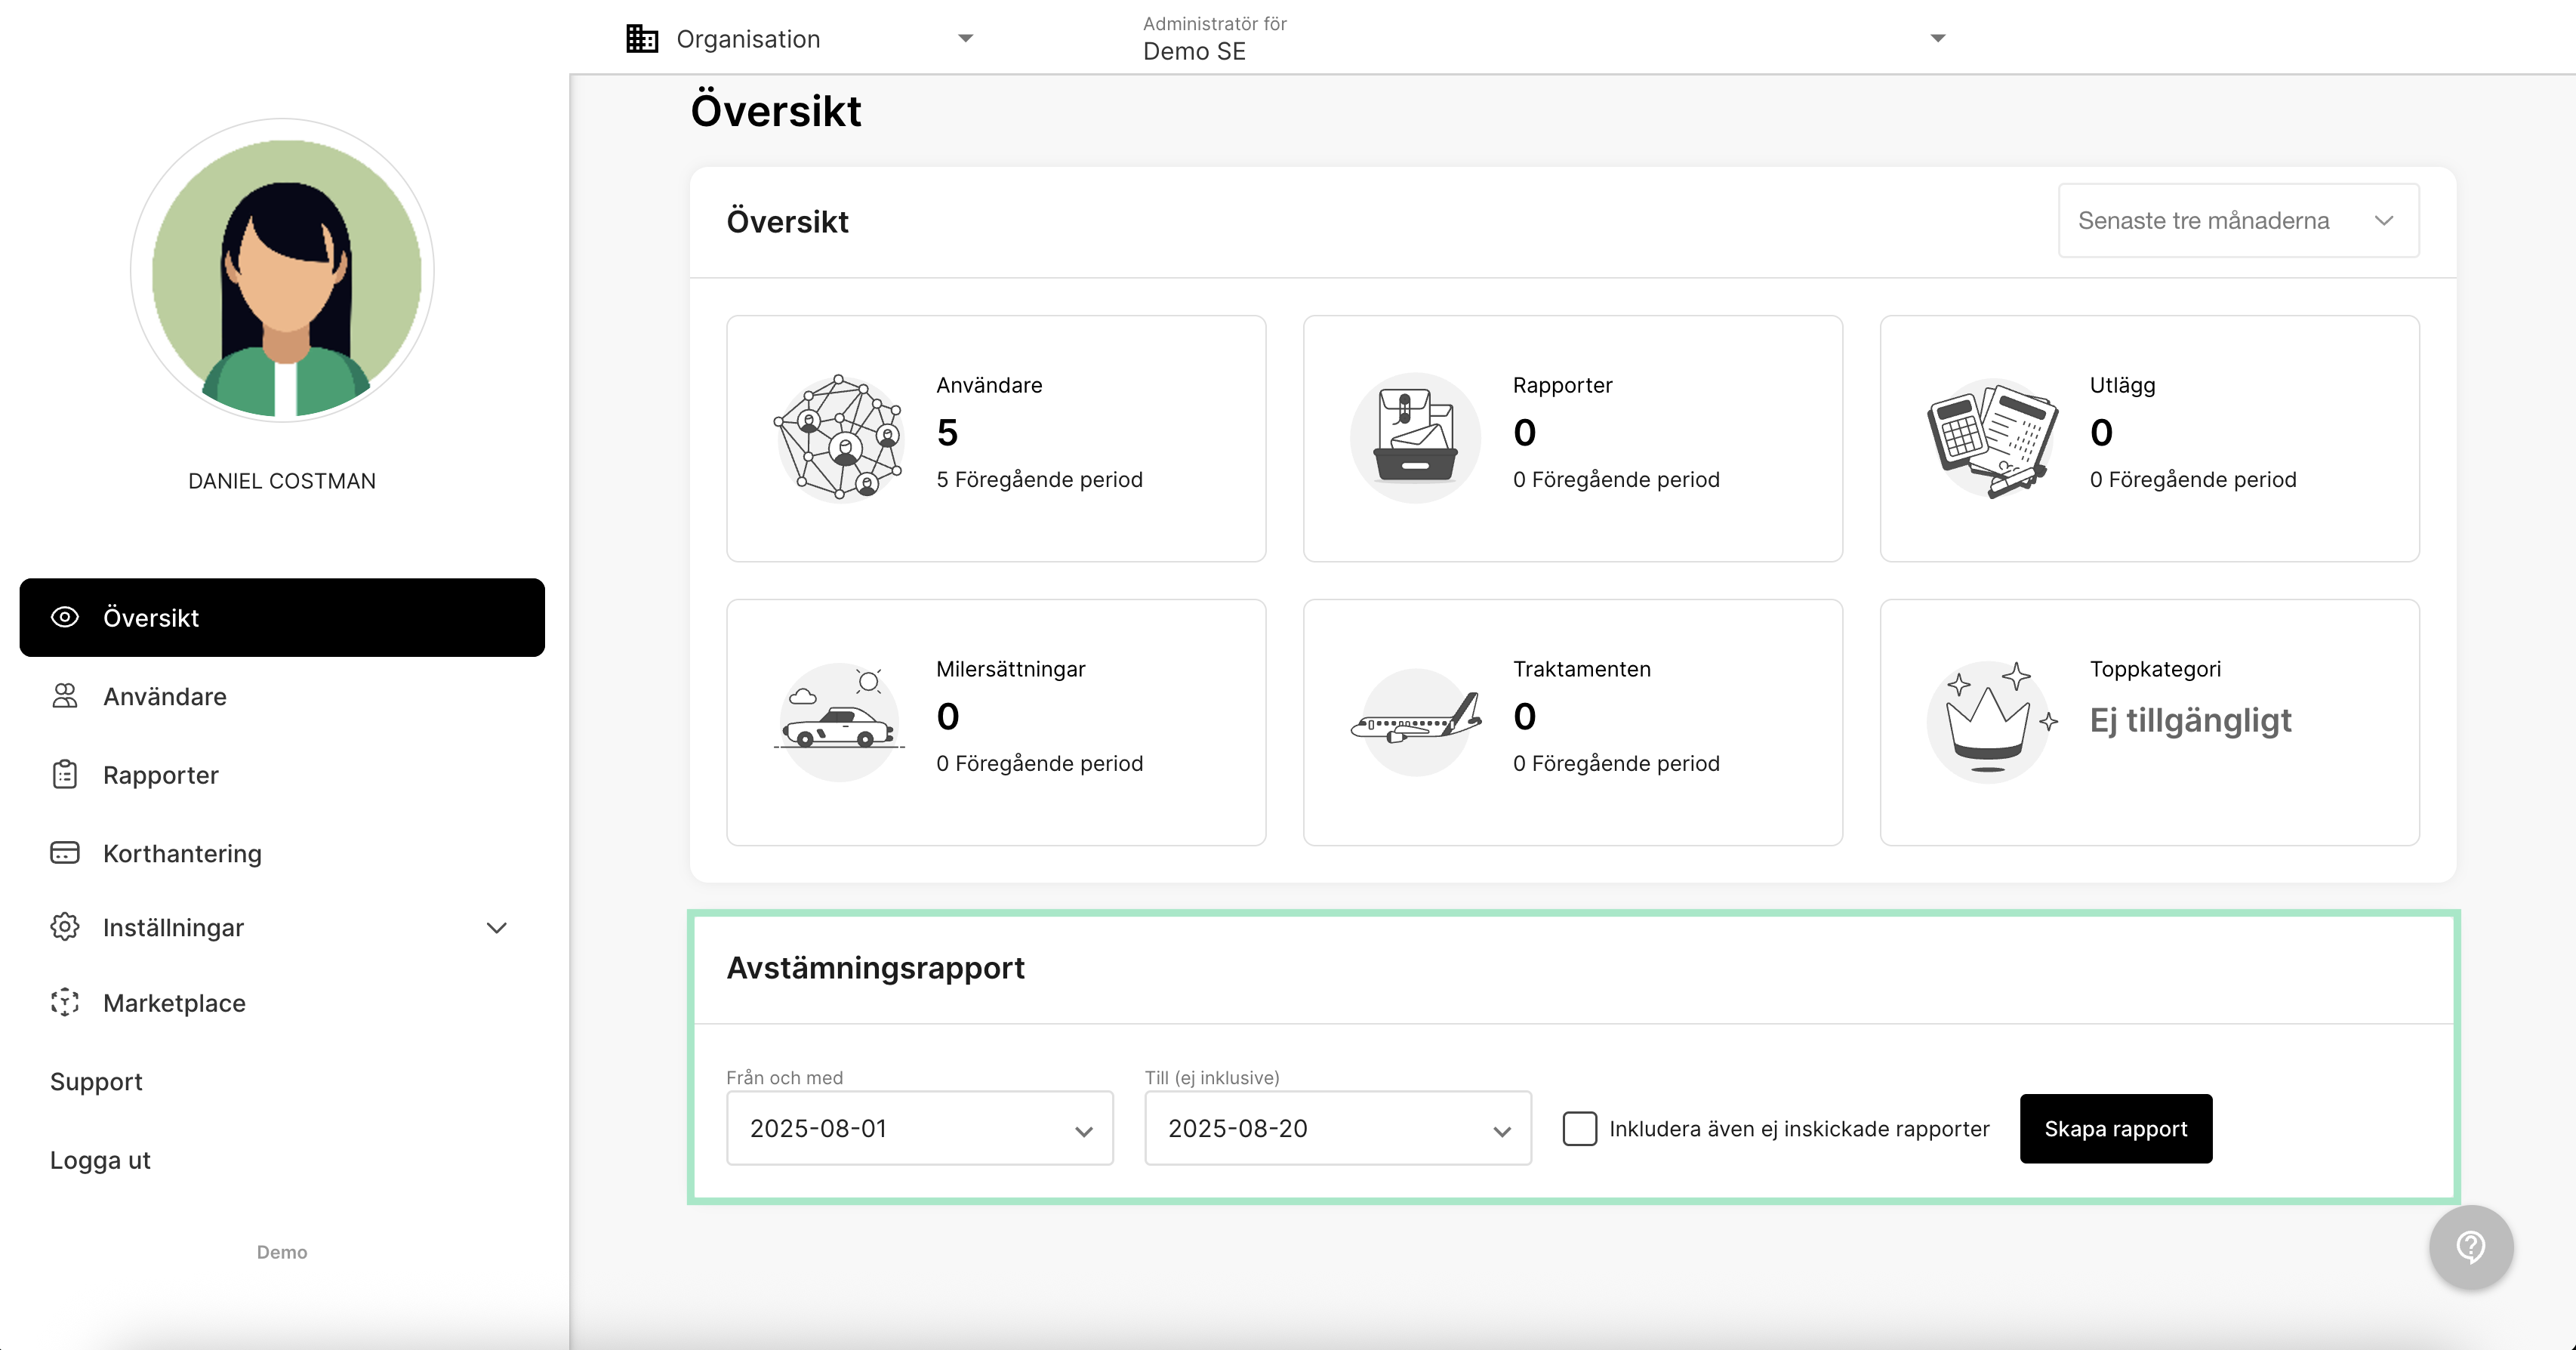The image size is (2576, 1350).
Task: Click the Korthantering card icon
Action: [65, 853]
